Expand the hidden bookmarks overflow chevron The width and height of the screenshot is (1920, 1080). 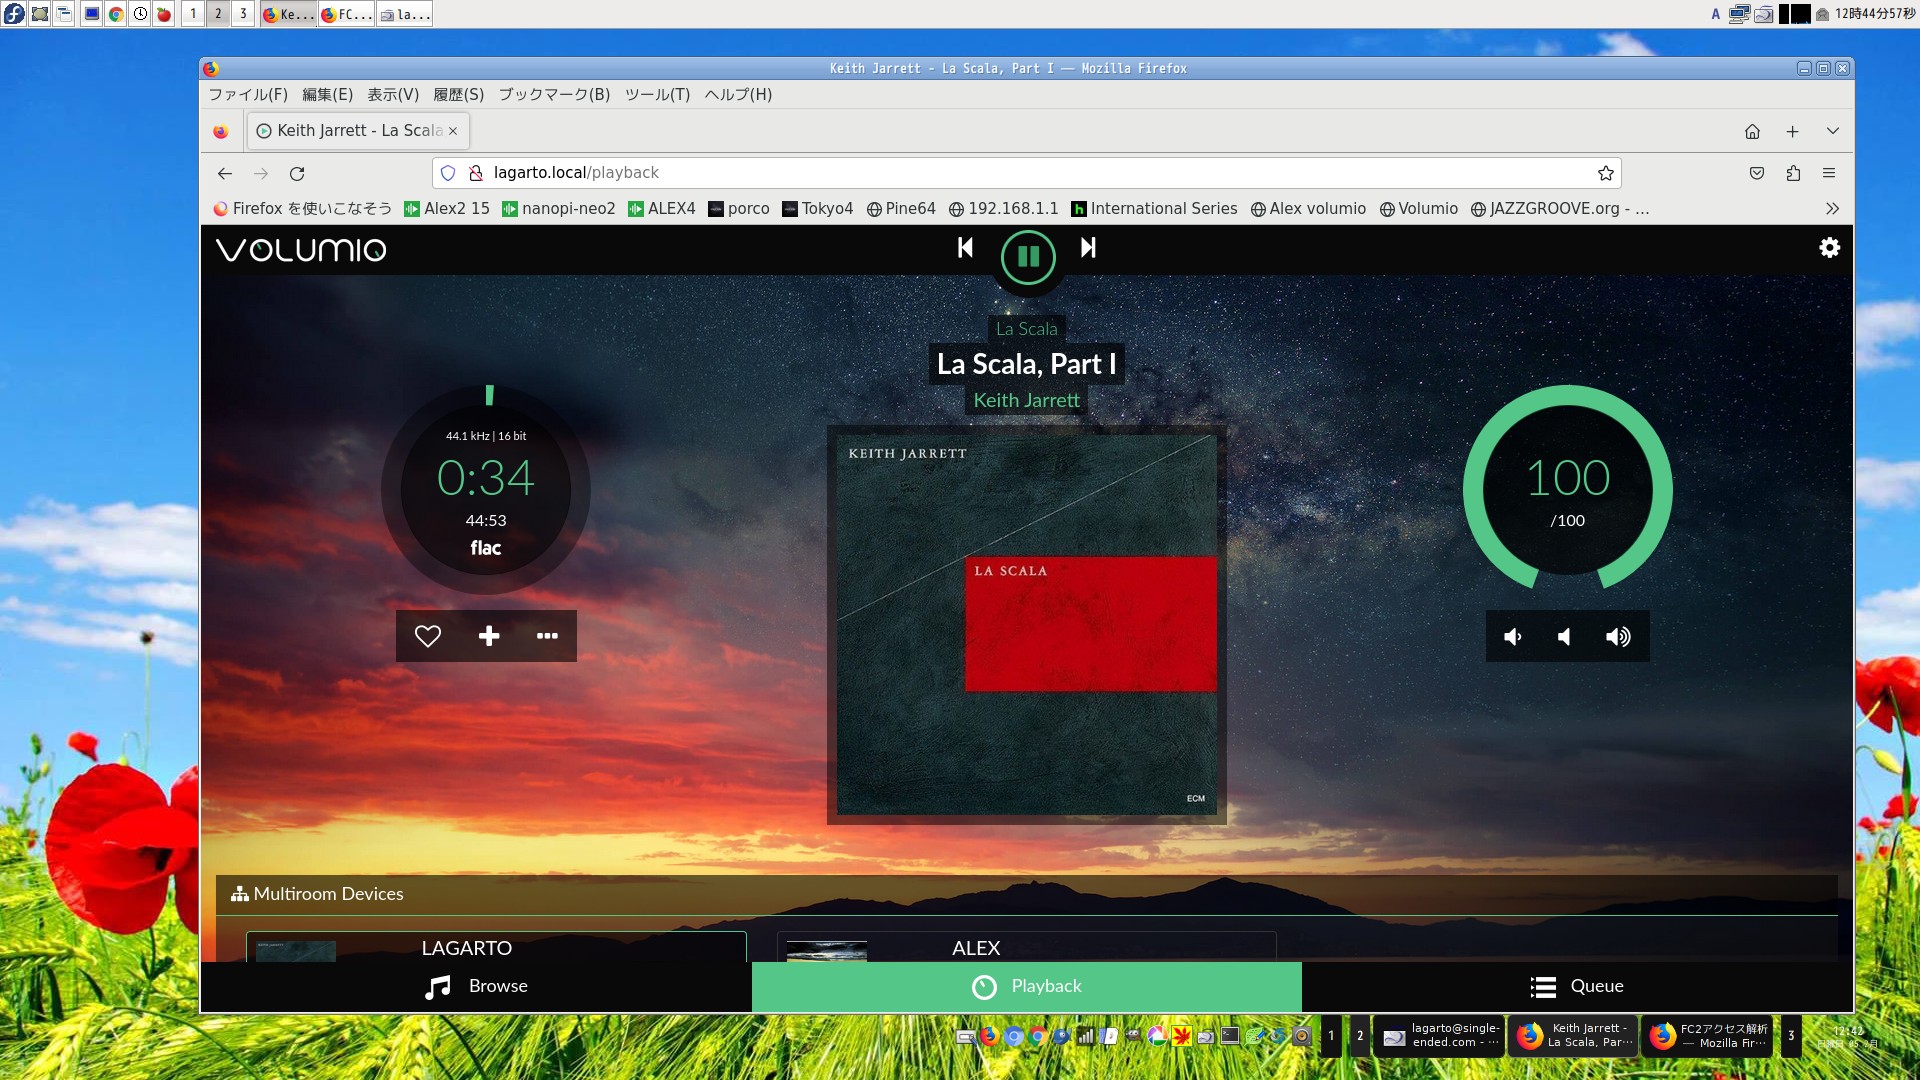[x=1832, y=209]
